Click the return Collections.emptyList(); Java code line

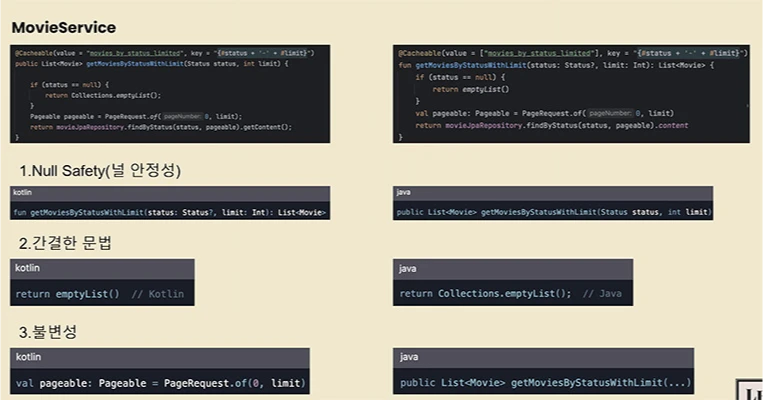click(510, 294)
